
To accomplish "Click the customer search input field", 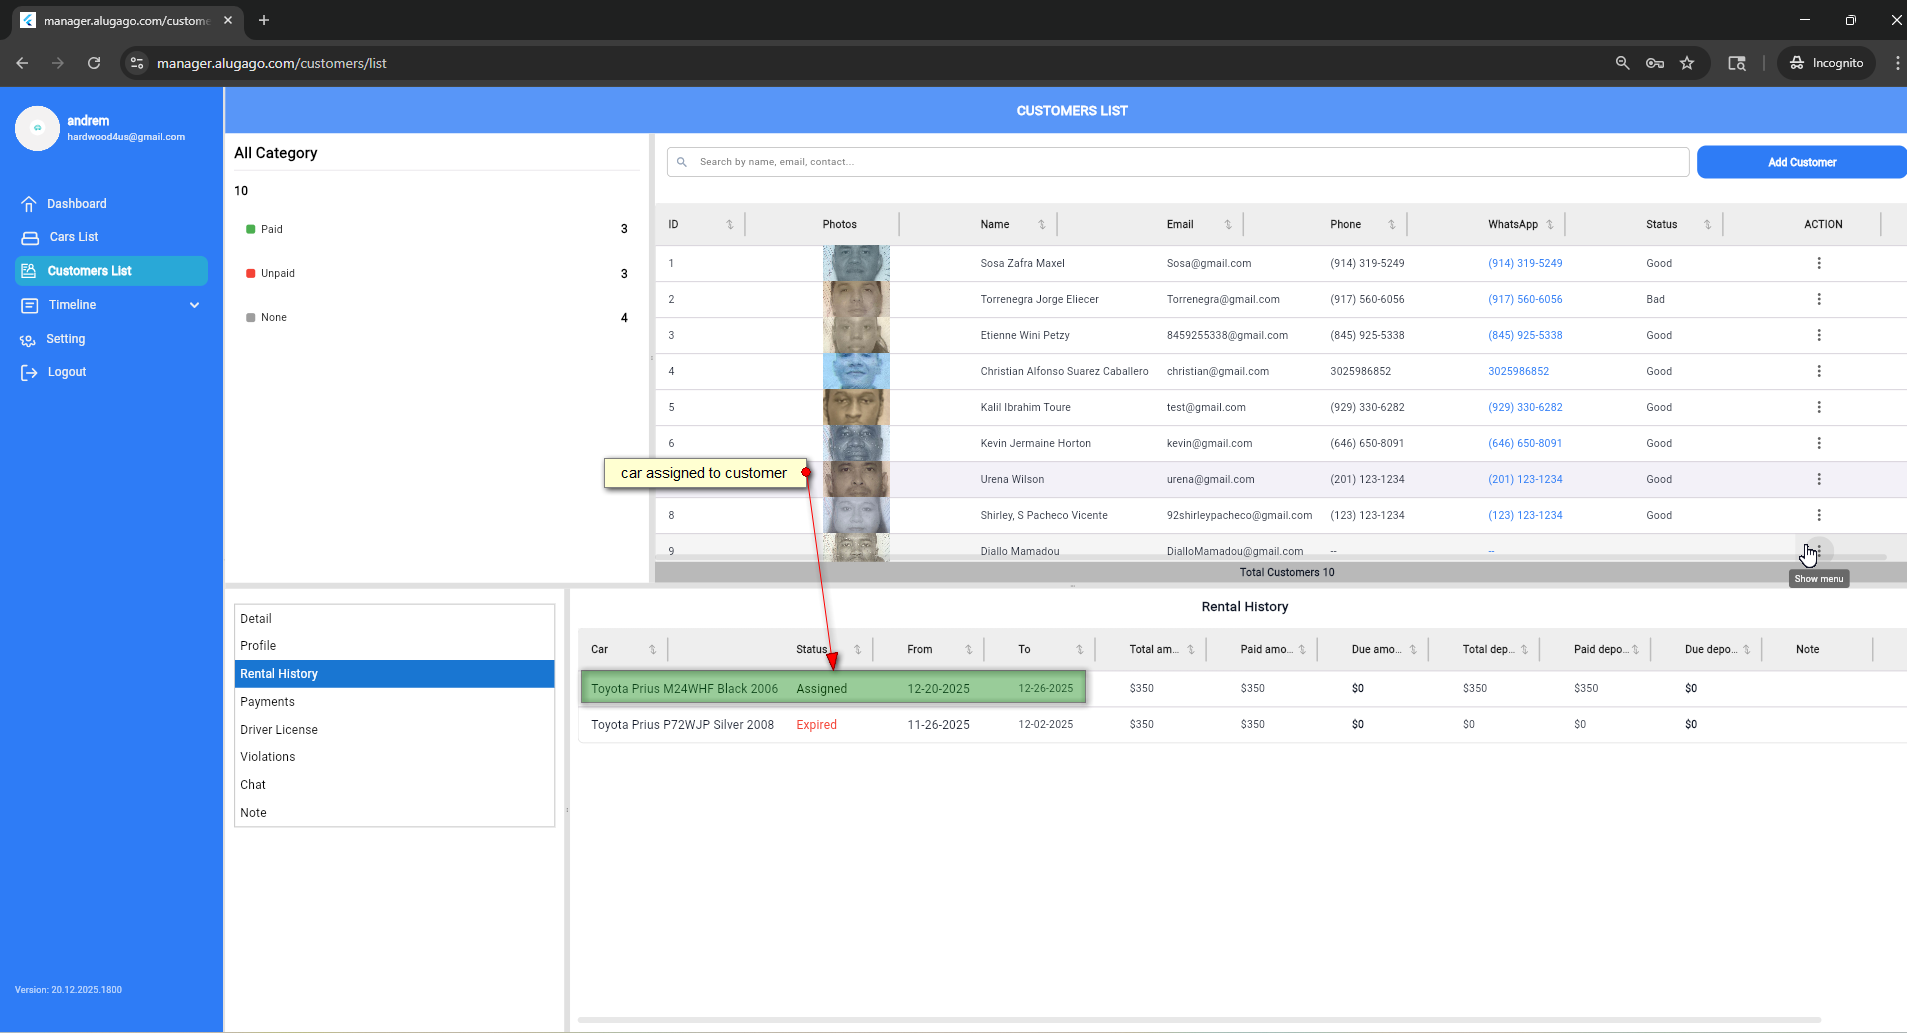I will (1180, 162).
